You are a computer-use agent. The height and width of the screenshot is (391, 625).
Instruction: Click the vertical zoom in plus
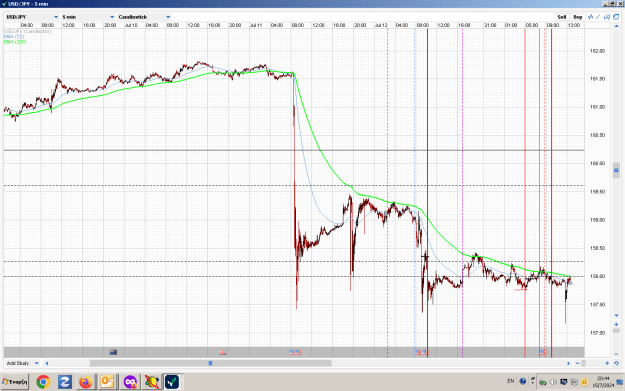616,324
